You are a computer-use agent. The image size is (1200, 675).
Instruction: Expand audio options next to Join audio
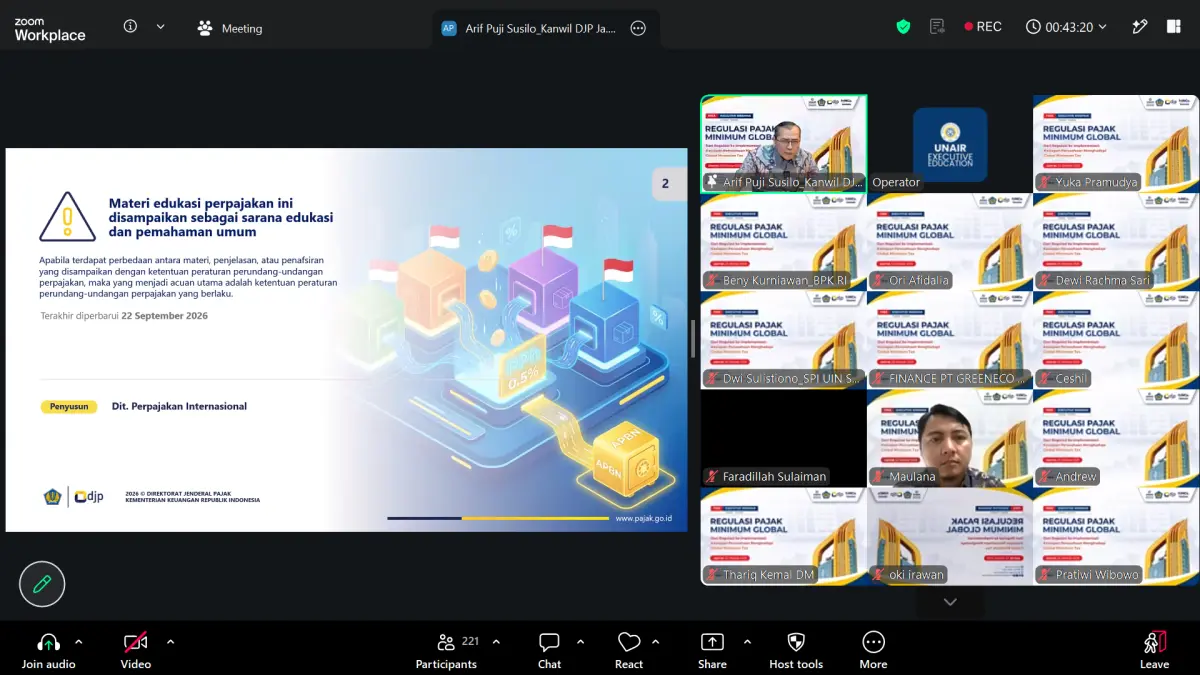(x=79, y=642)
